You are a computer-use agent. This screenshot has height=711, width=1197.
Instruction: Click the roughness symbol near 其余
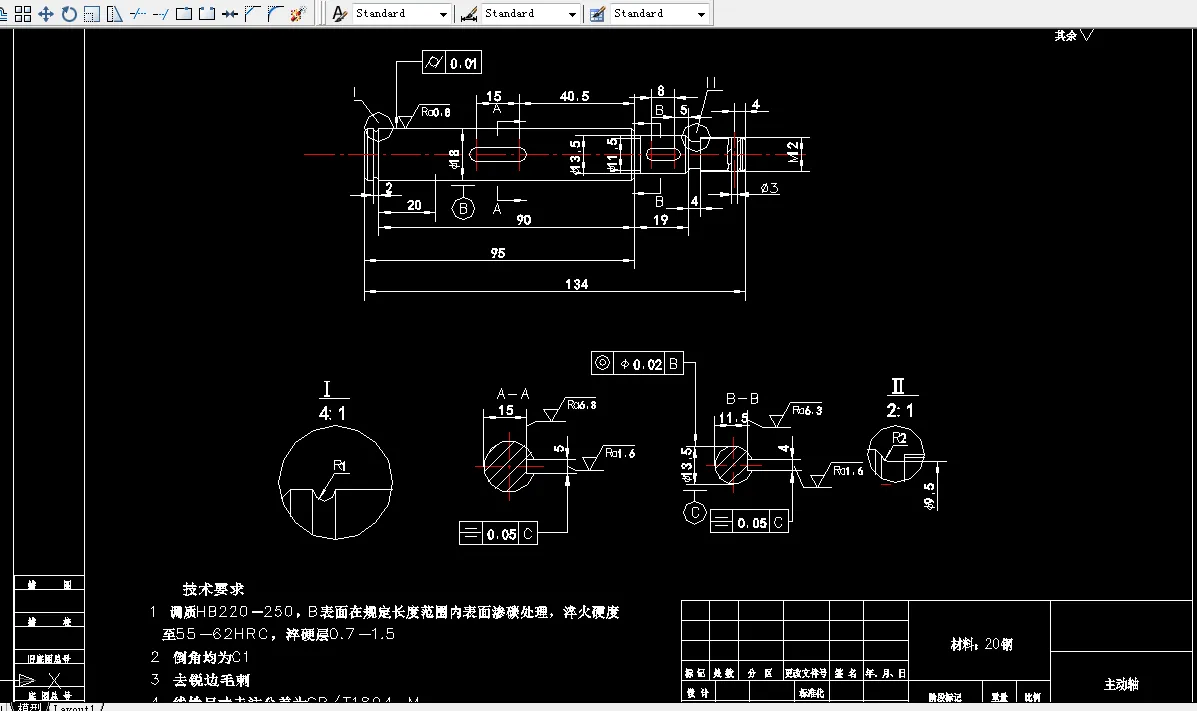tap(1089, 33)
